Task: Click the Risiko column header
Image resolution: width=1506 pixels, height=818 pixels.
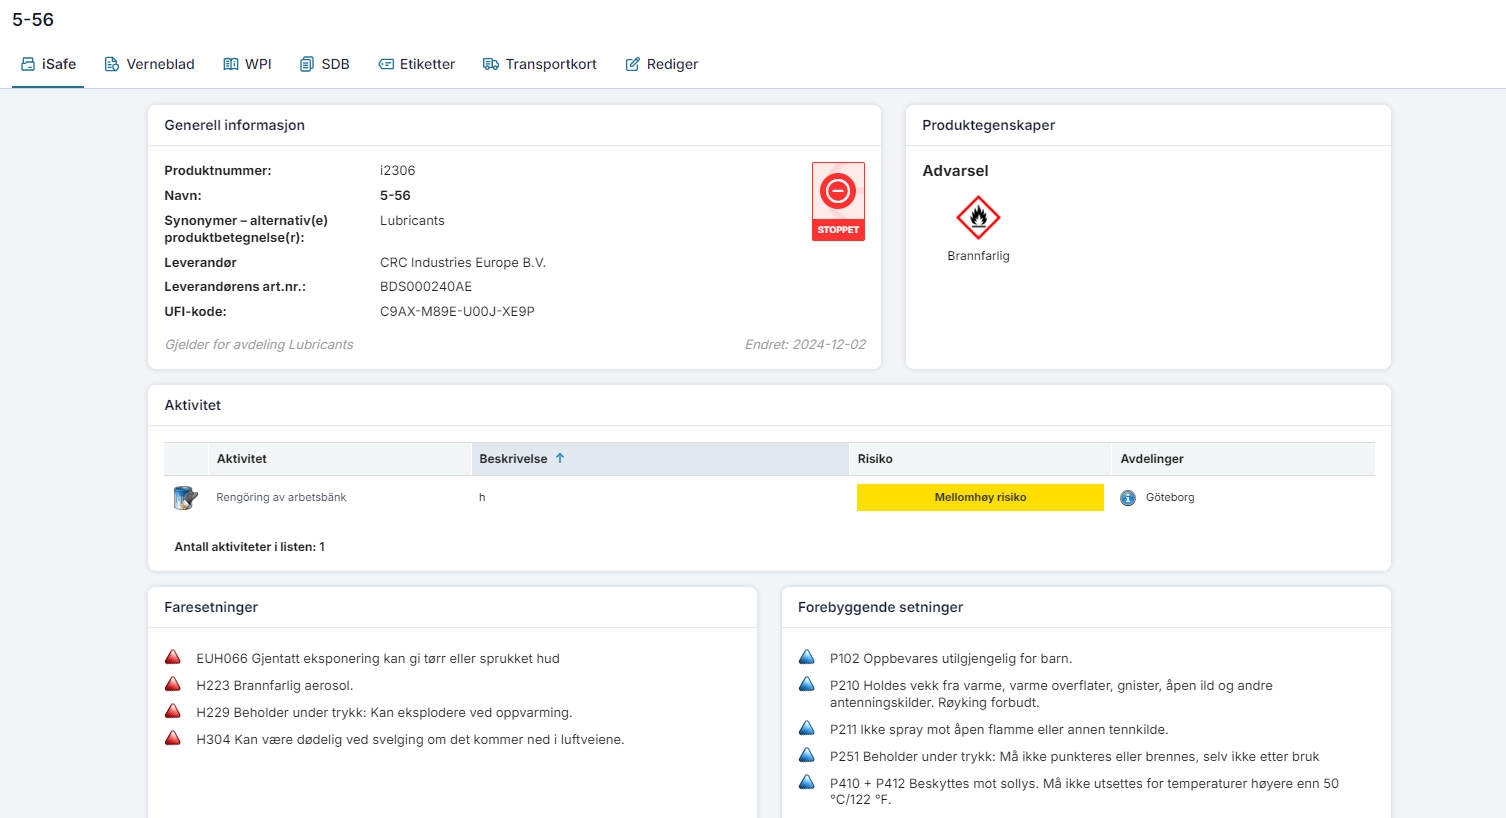Action: pyautogui.click(x=979, y=459)
